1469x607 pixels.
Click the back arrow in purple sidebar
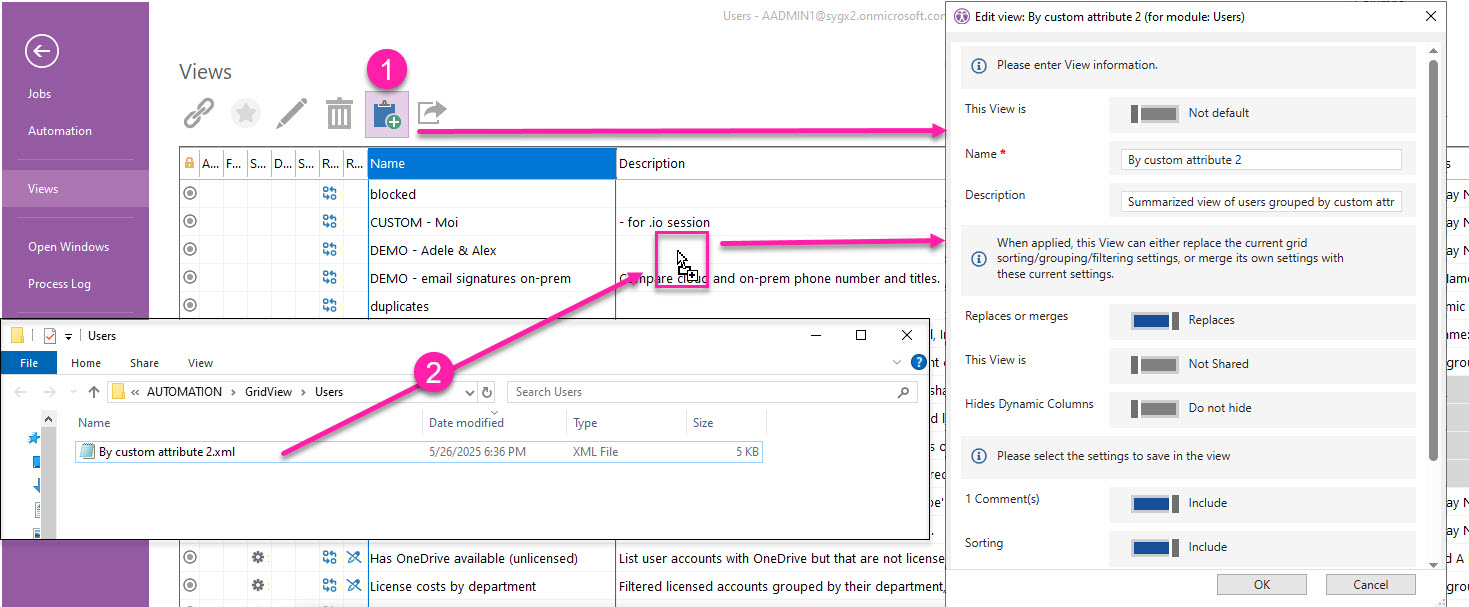pos(42,51)
